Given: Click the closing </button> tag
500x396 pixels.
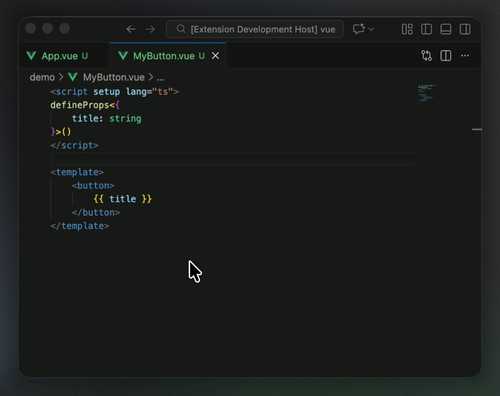Looking at the screenshot, I should [x=96, y=212].
